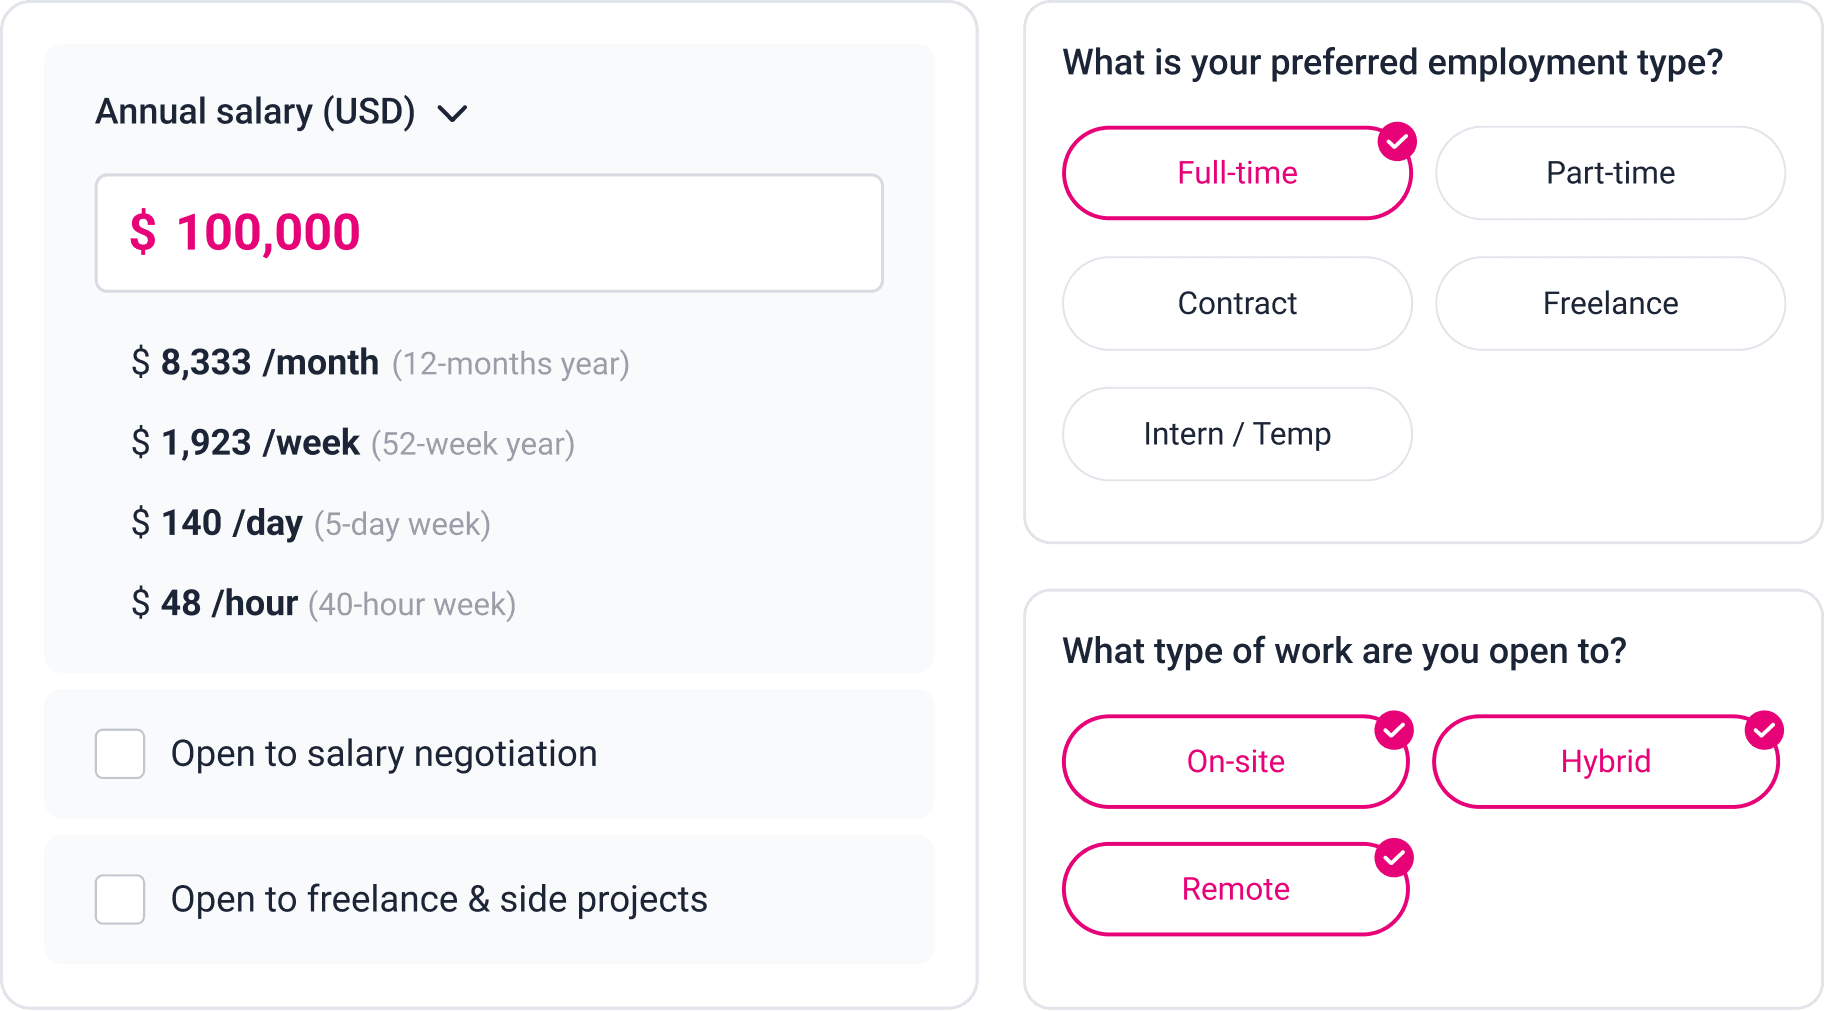This screenshot has height=1011, width=1824.
Task: Toggle the Hybrid work type
Action: click(1604, 762)
